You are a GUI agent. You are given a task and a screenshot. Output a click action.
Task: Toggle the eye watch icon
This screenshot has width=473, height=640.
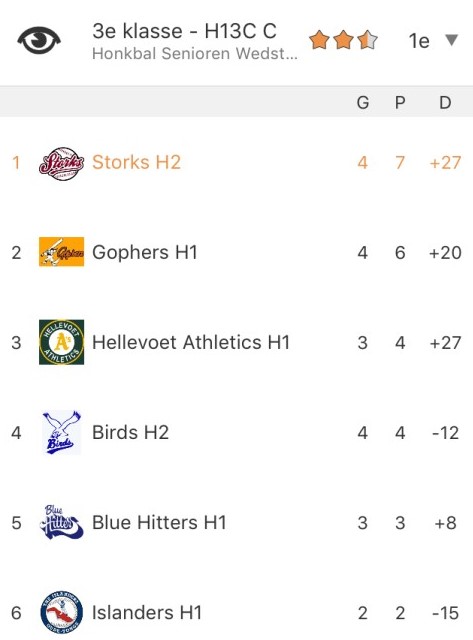[39, 40]
